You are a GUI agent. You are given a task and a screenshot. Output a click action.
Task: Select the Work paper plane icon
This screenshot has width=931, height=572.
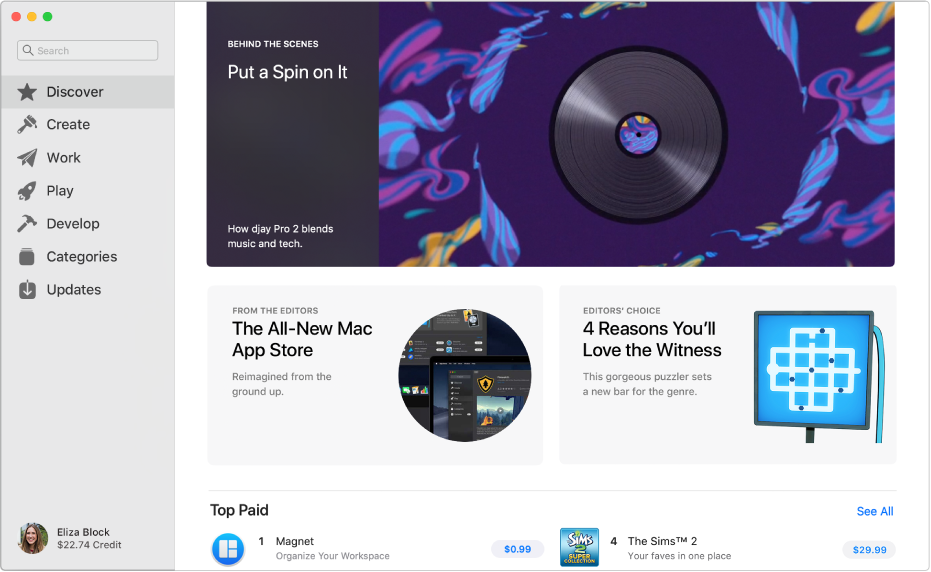[x=27, y=158]
